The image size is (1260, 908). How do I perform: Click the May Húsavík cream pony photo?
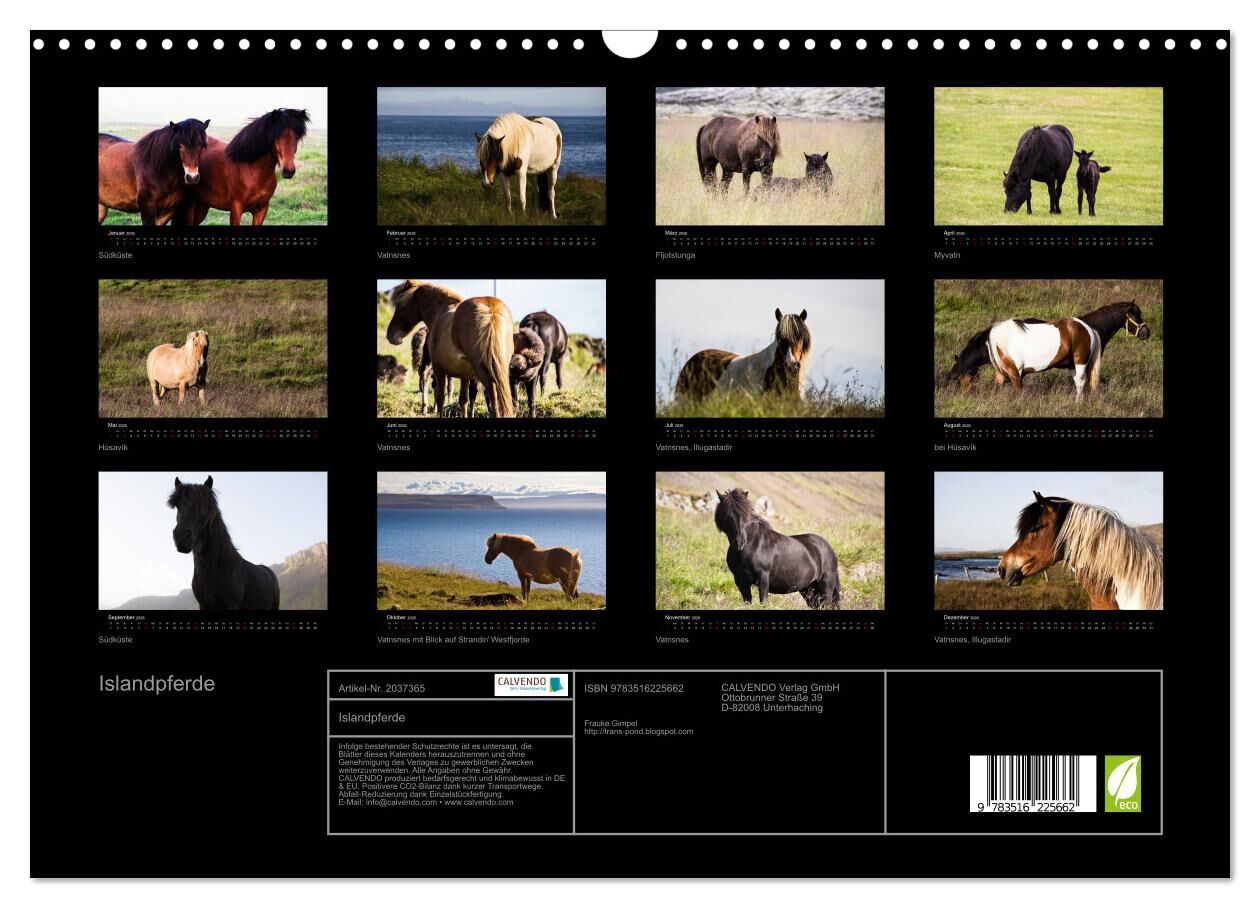213,348
